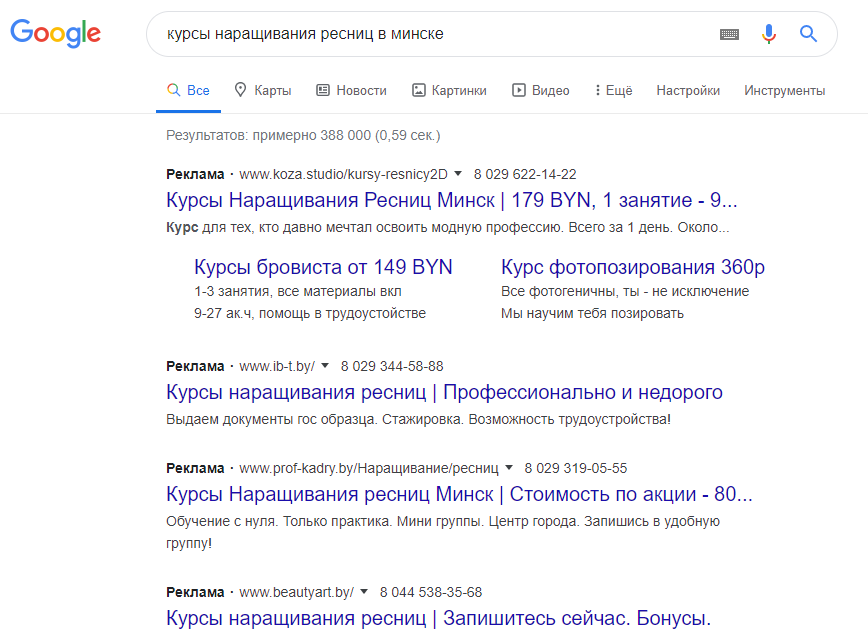Click phone number 8 029 622-14-22
This screenshot has width=868, height=637.
tap(525, 174)
